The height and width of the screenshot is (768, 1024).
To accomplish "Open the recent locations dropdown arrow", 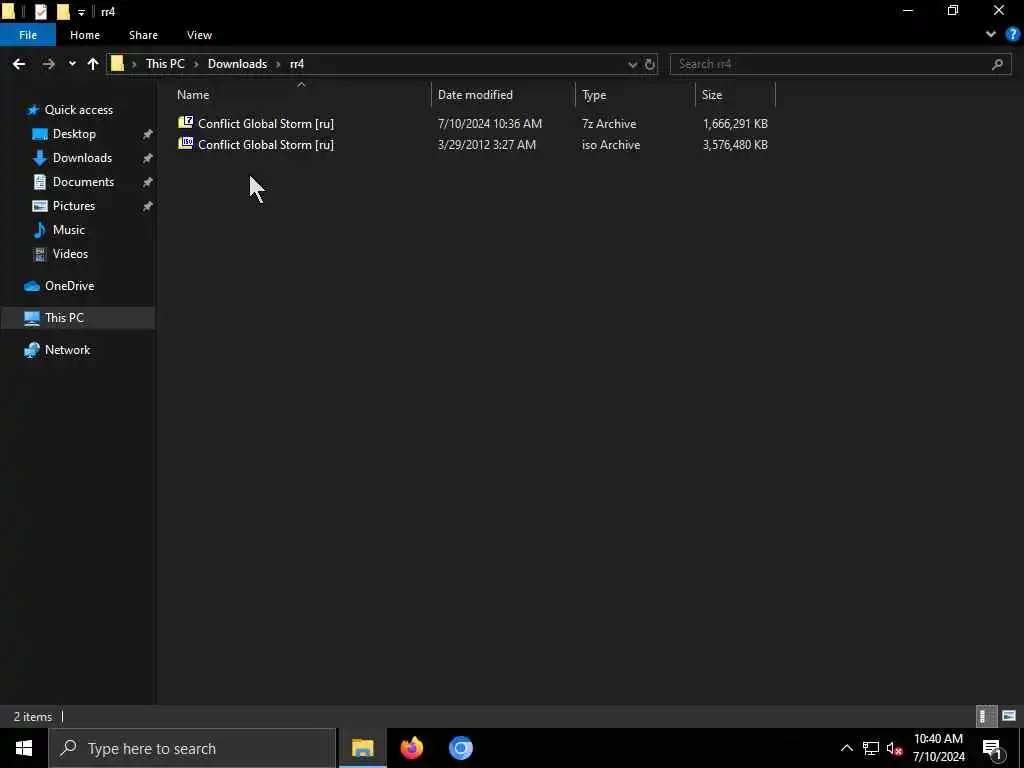I will coord(72,64).
